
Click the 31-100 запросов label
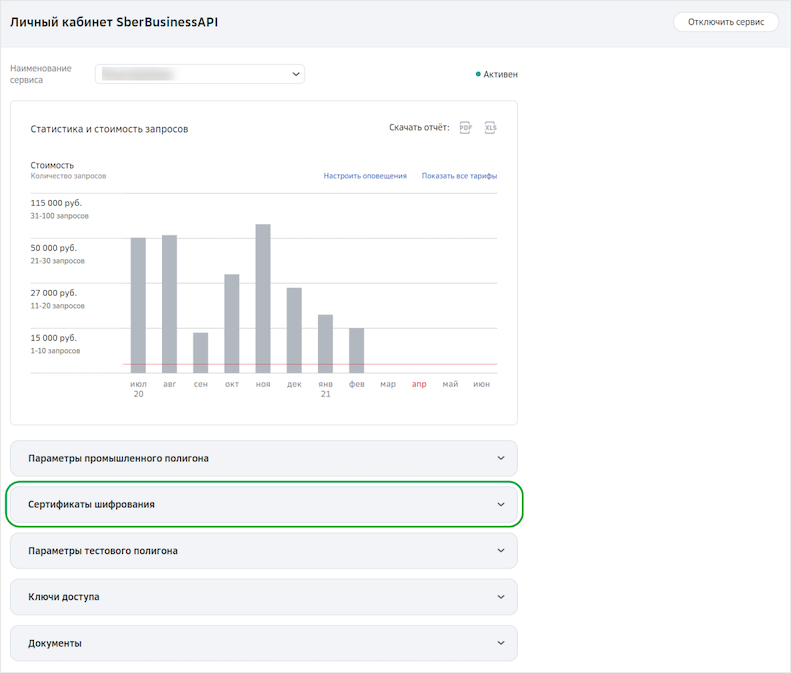tap(60, 216)
